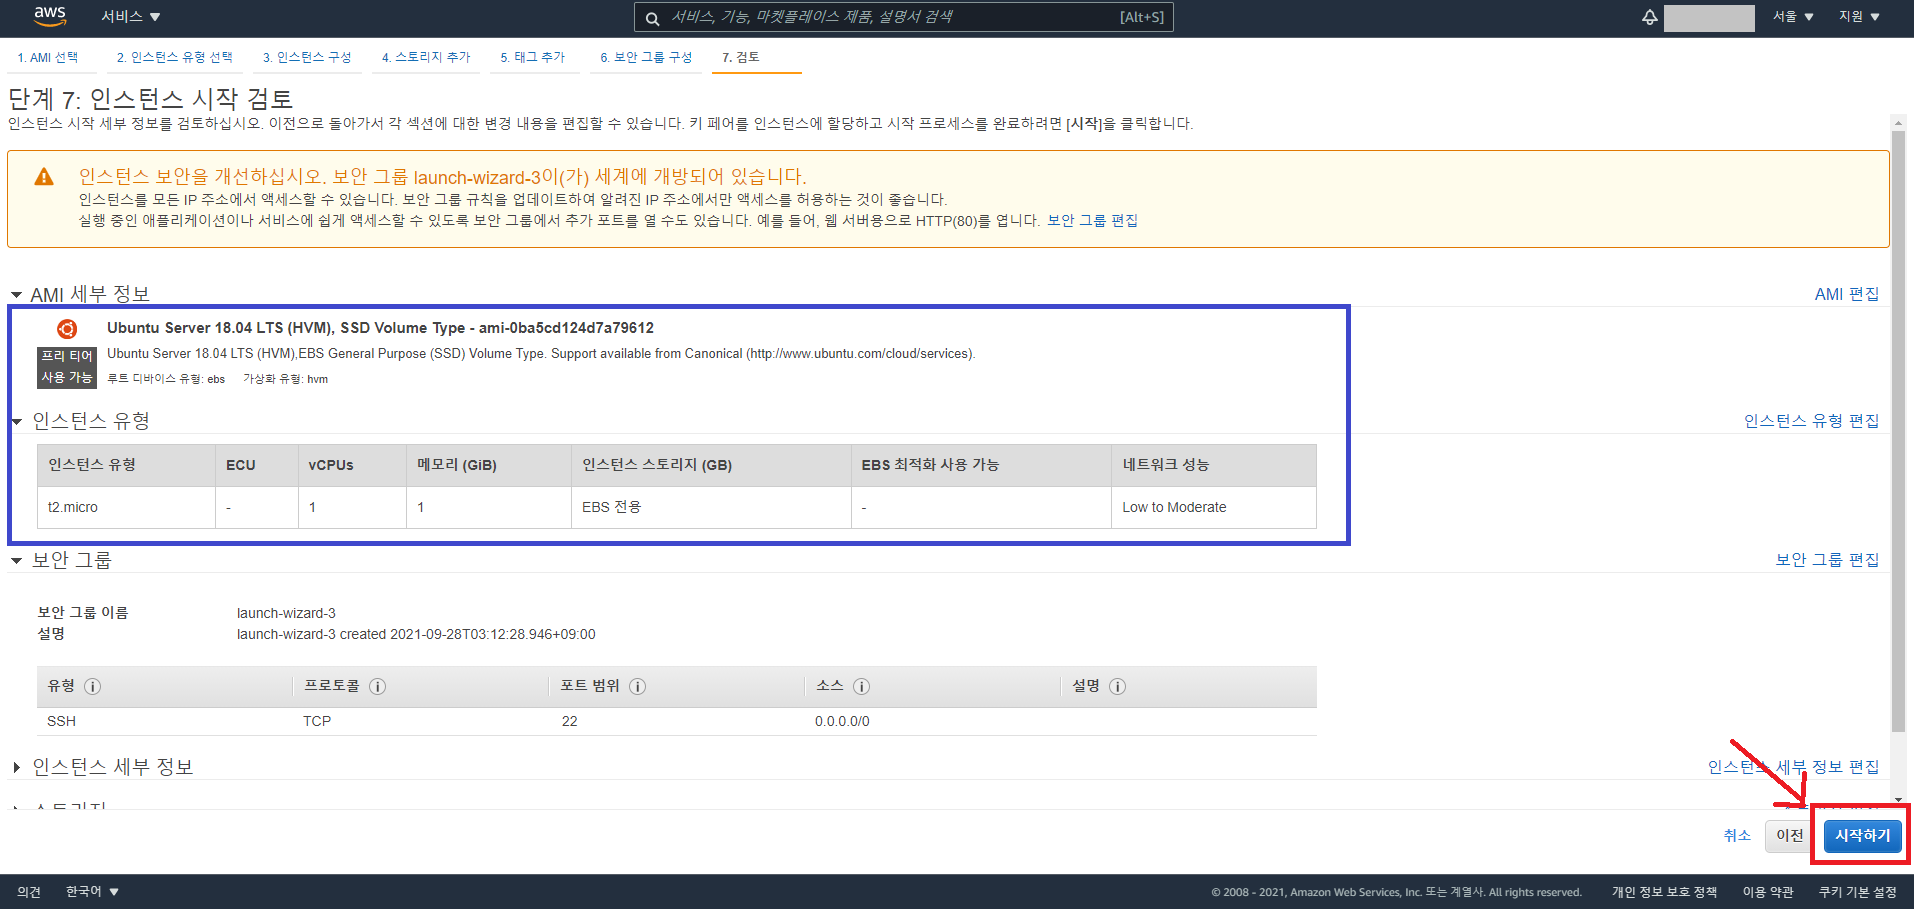Click the t2.micro instance type cell
Screen dimensions: 1914x909
click(x=126, y=508)
